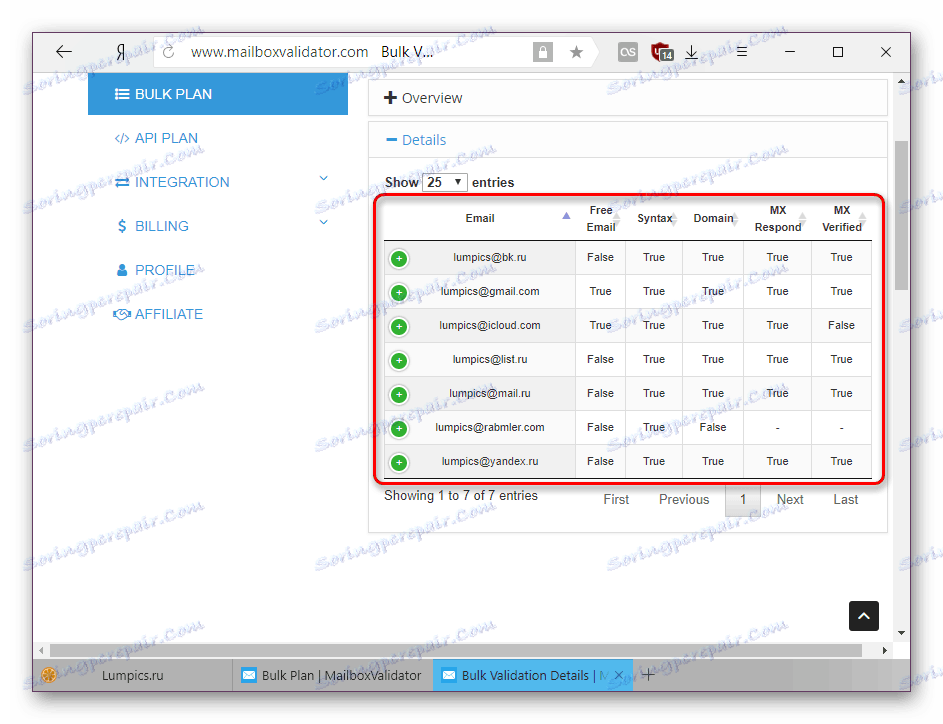Click Domain False for rabmler row
The image size is (943, 724).
[713, 428]
